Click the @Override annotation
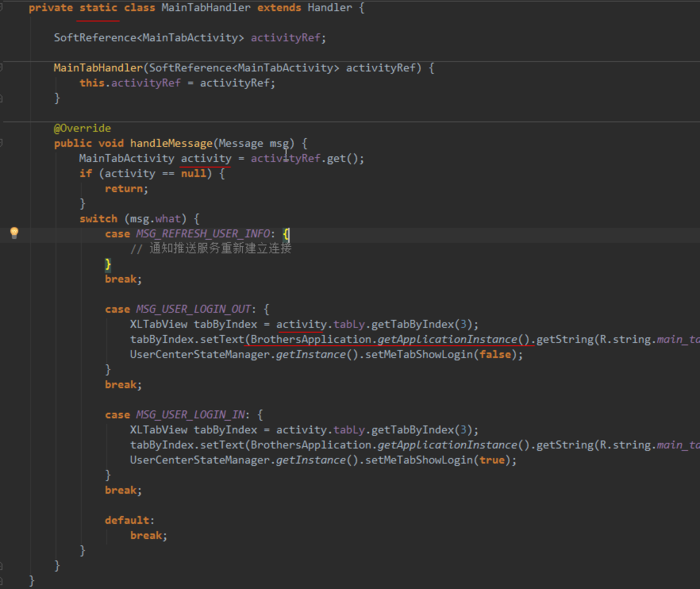 pyautogui.click(x=82, y=128)
